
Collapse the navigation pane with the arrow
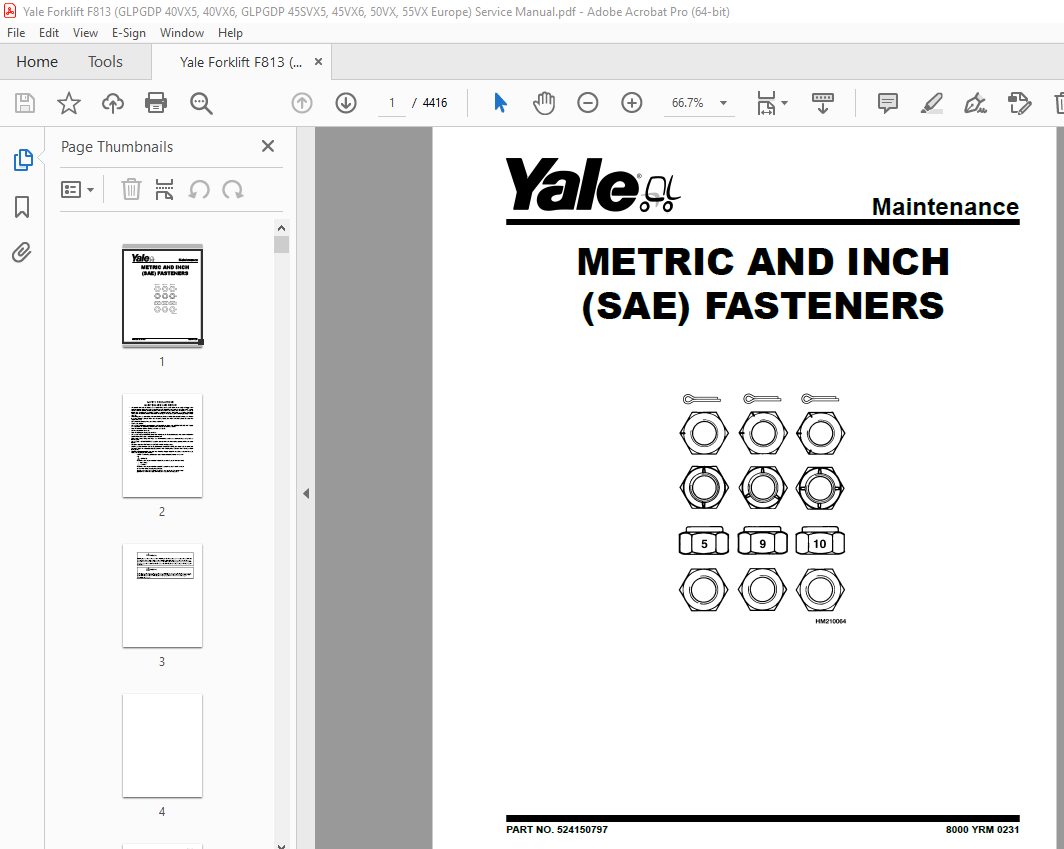pyautogui.click(x=306, y=493)
